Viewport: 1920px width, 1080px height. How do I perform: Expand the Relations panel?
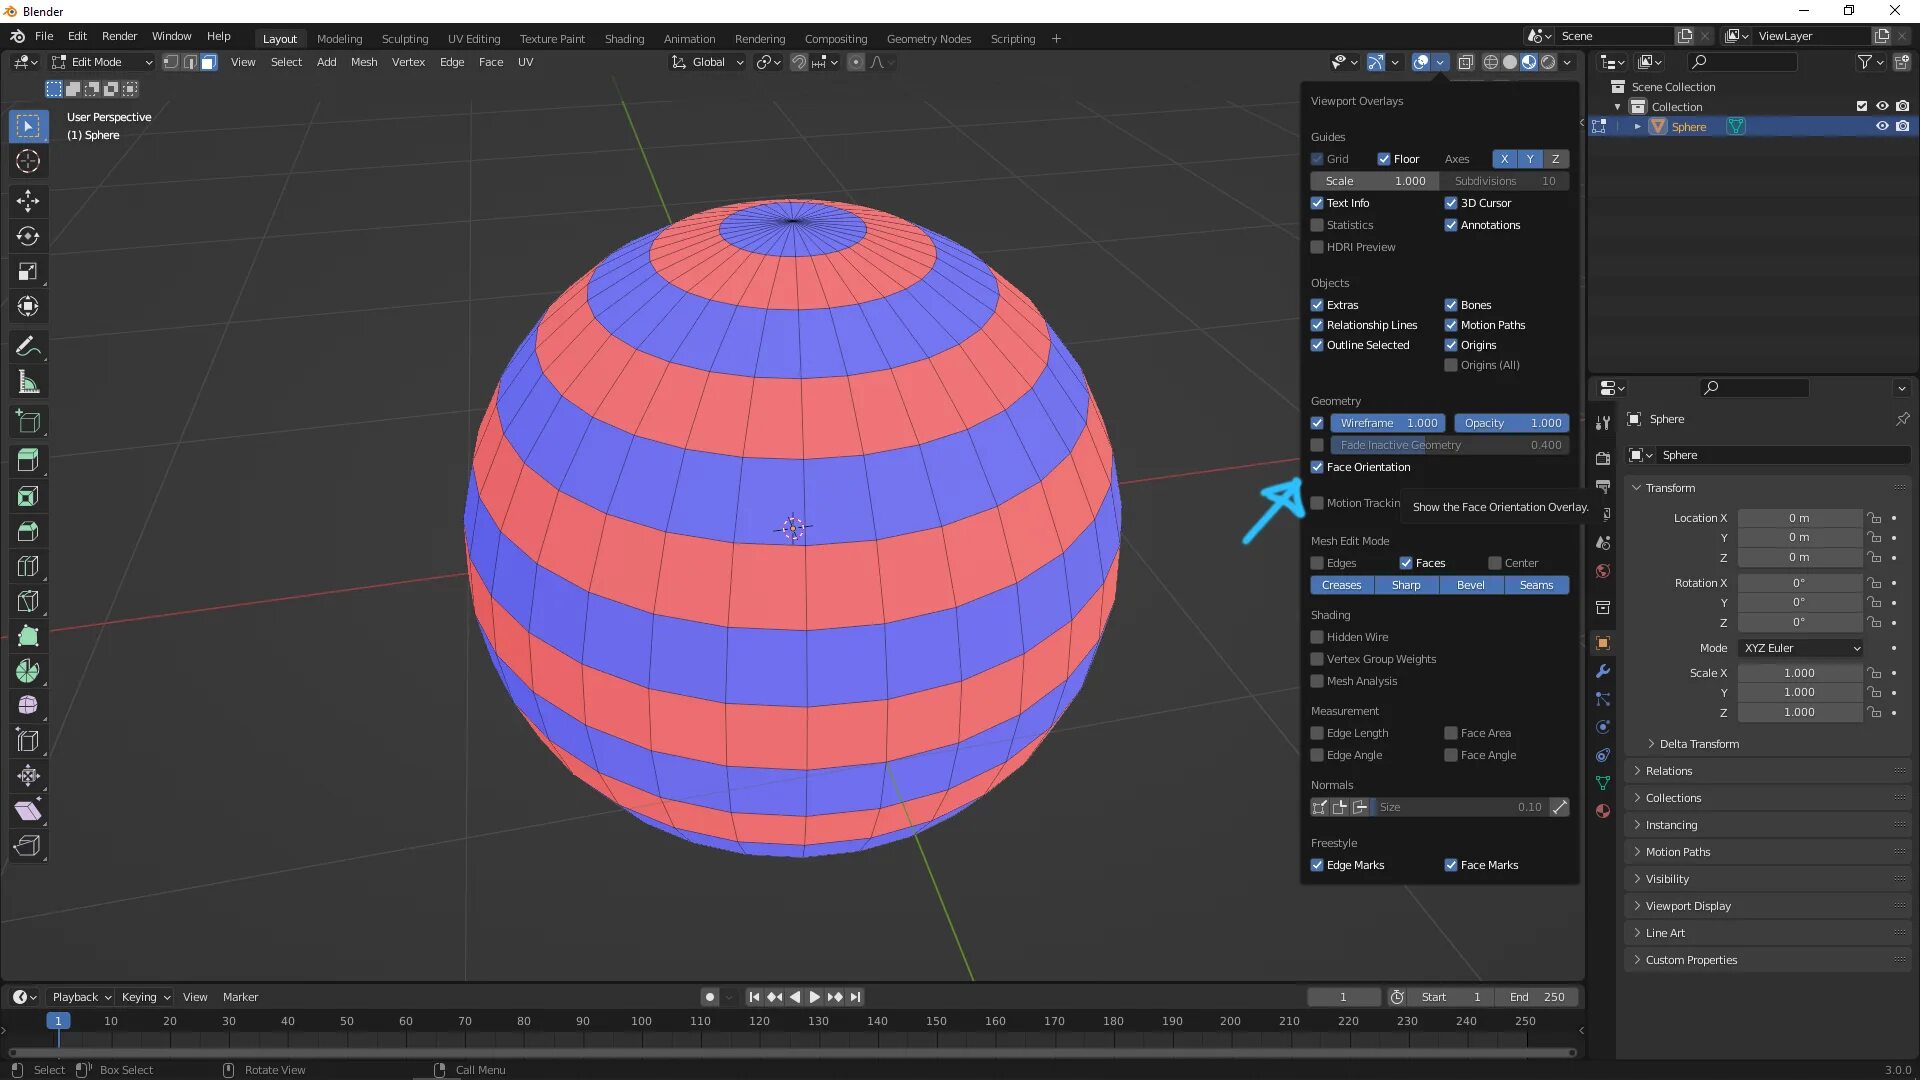tap(1668, 771)
